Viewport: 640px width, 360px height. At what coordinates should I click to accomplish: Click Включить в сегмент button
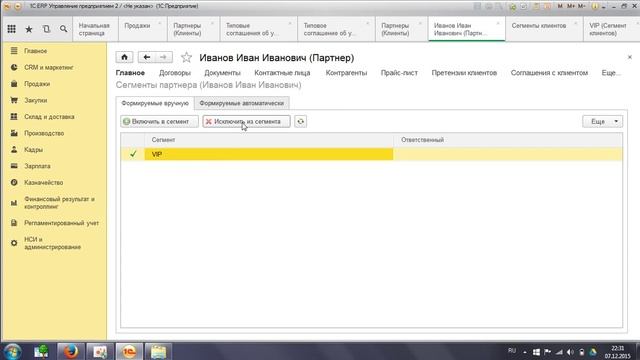(160, 121)
